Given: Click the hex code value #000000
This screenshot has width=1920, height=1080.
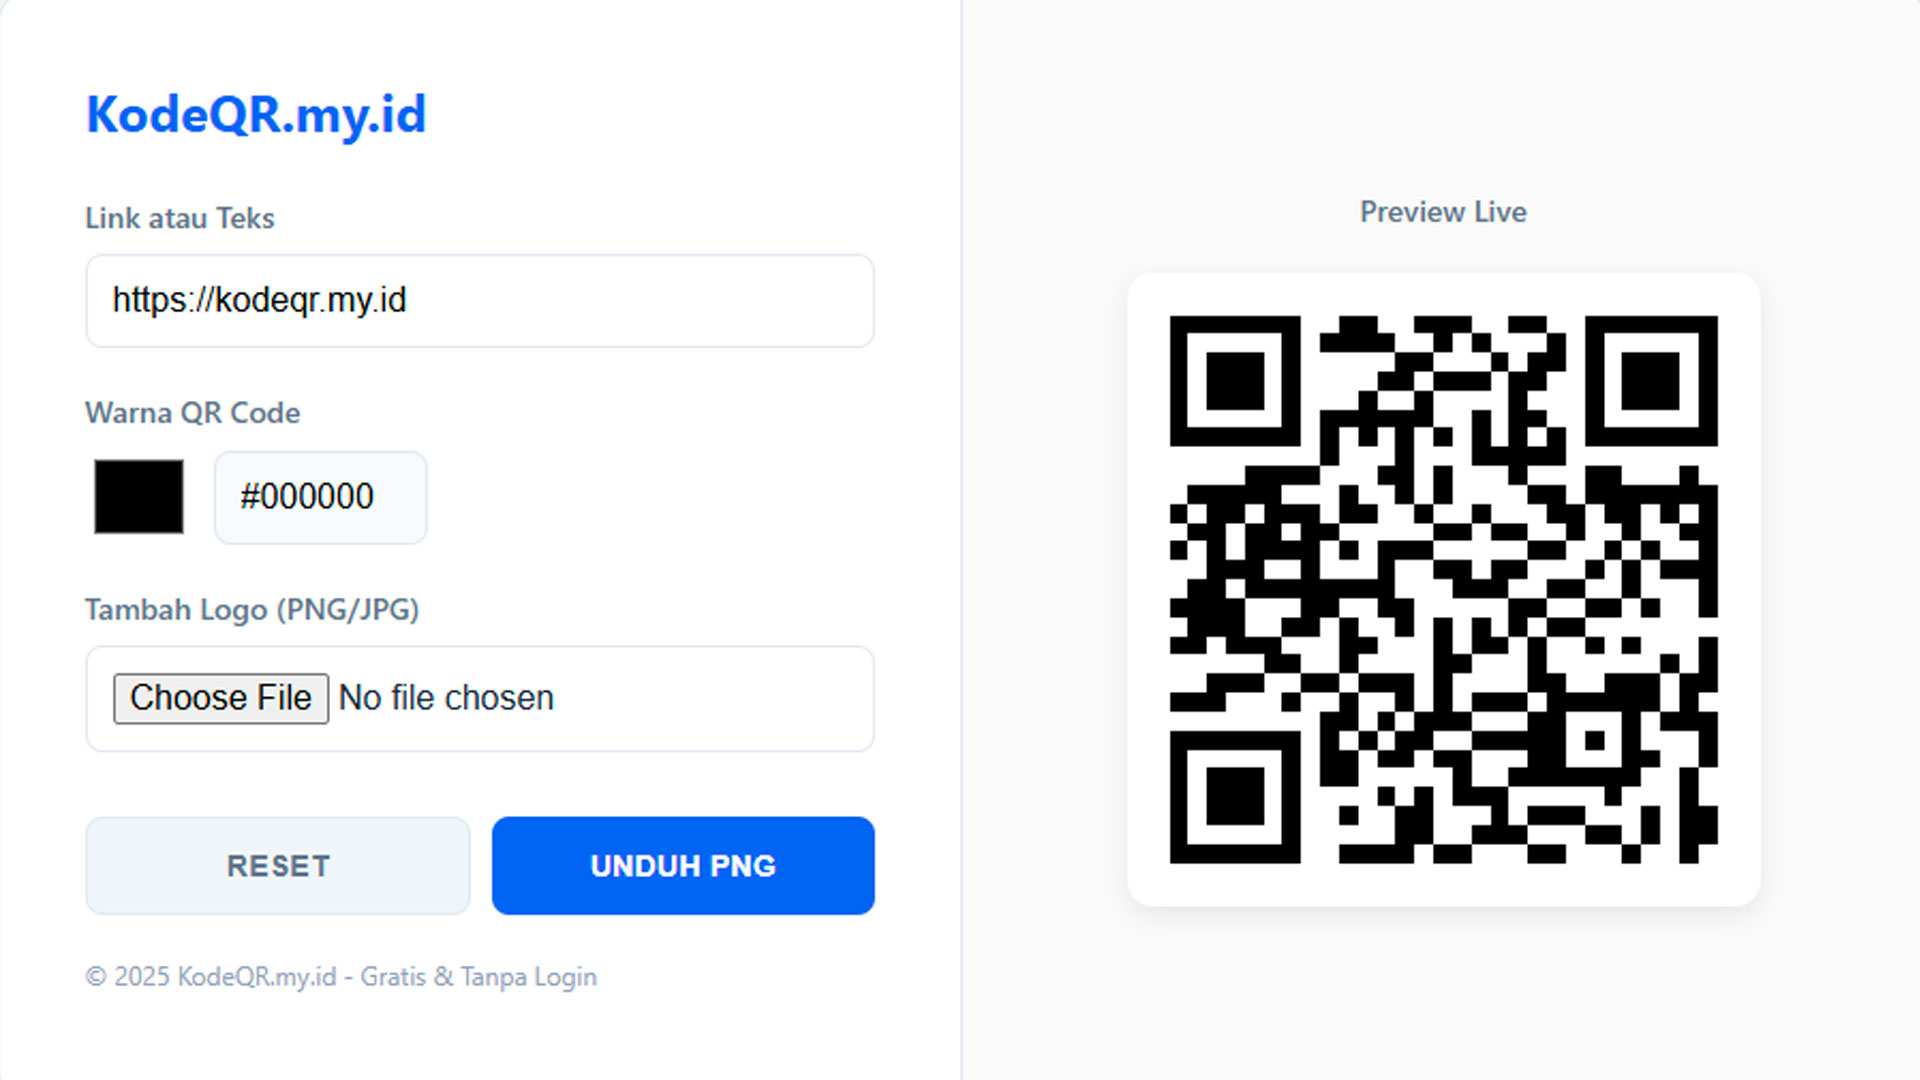Looking at the screenshot, I should 306,497.
